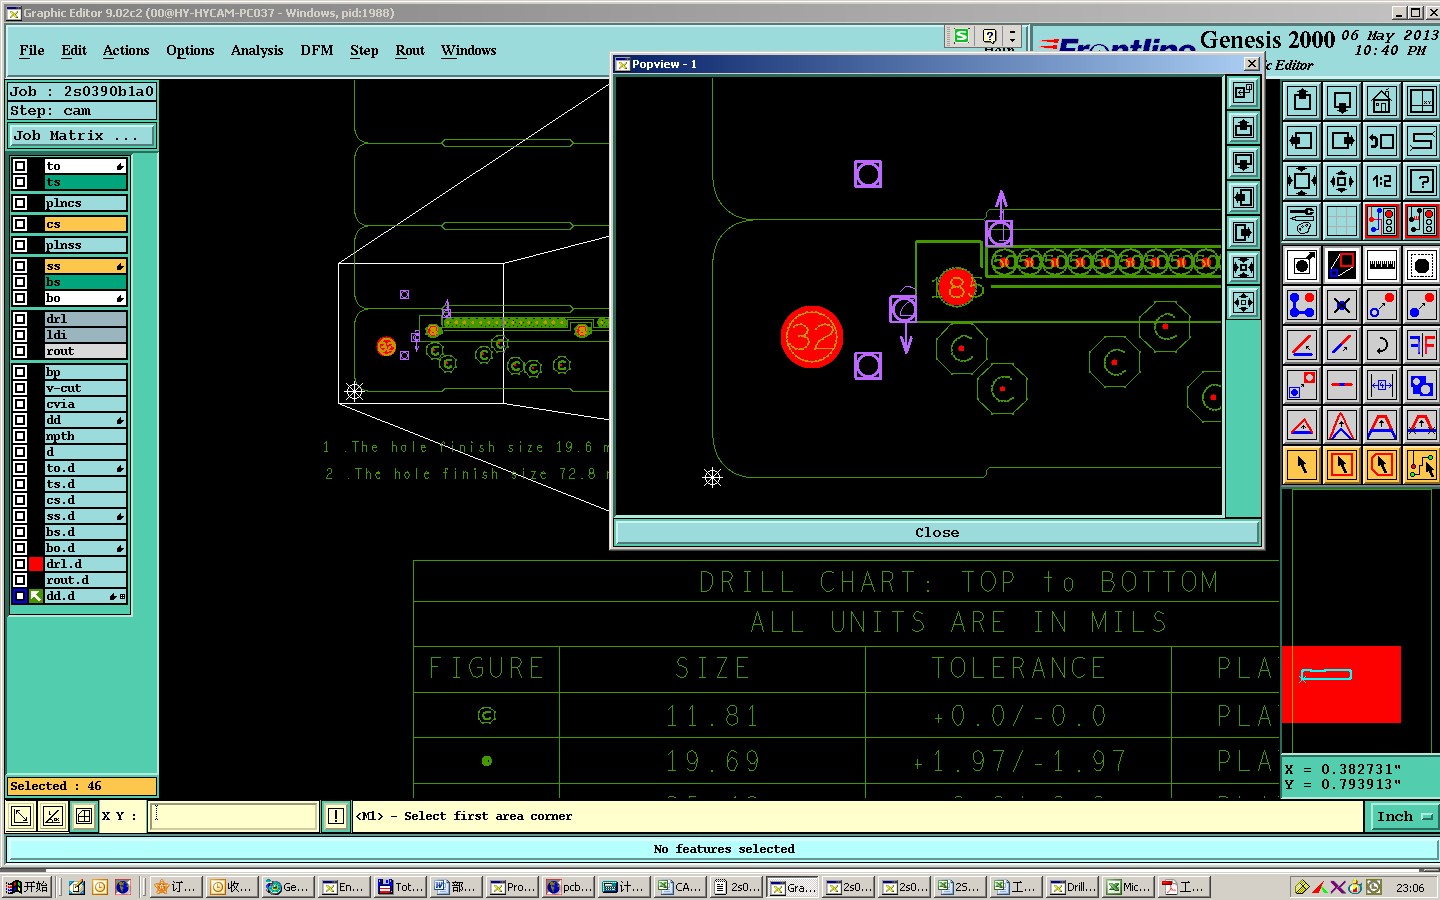Toggle the checkbox for layer plncs

[x=20, y=203]
